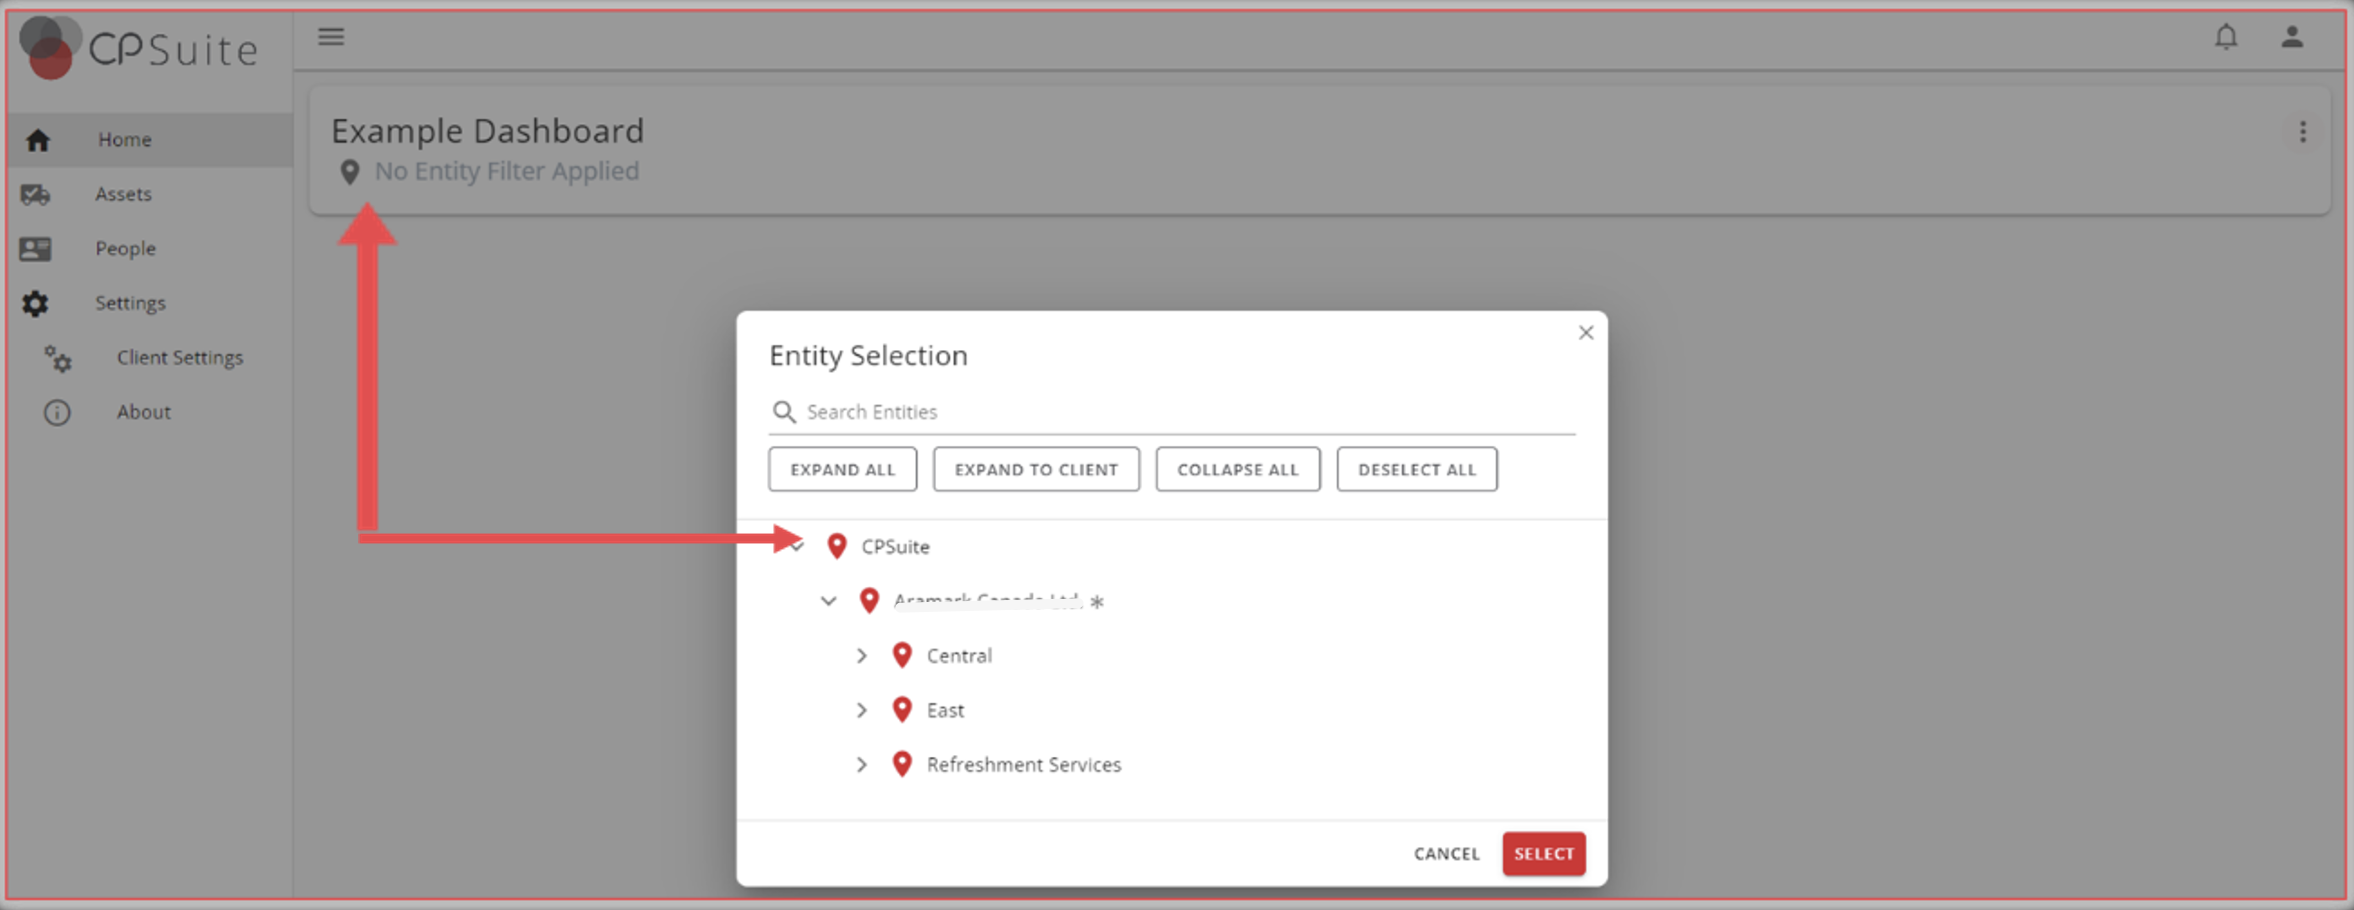Click the user account icon
Viewport: 2354px width, 910px height.
click(x=2294, y=37)
